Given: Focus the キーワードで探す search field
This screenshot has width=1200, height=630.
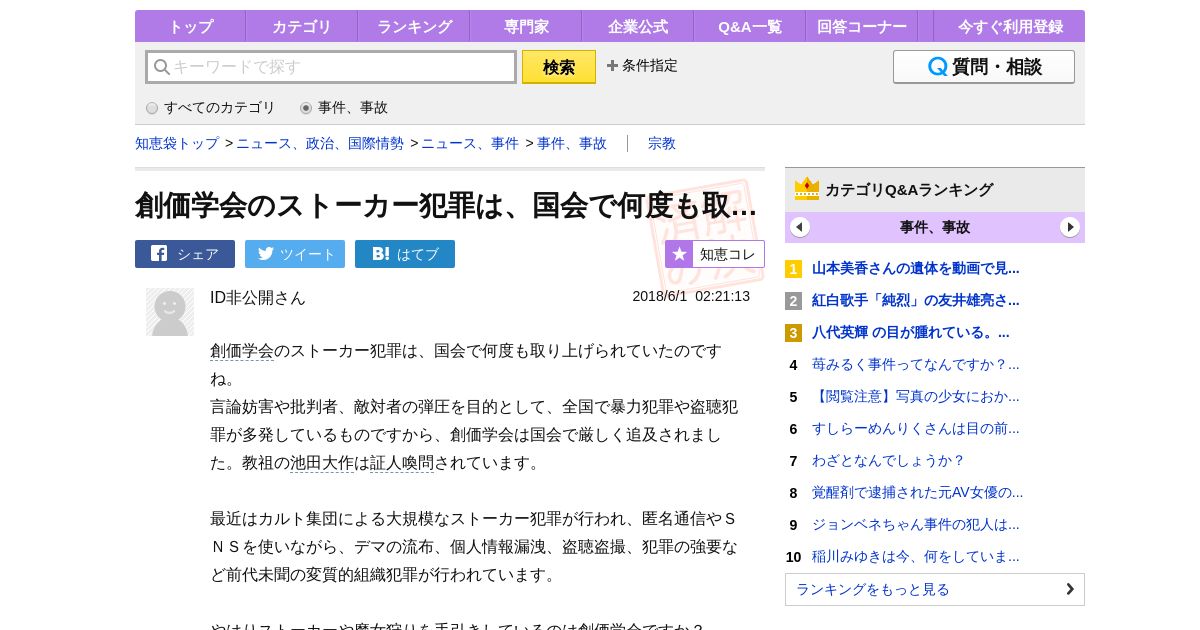Looking at the screenshot, I should [331, 67].
